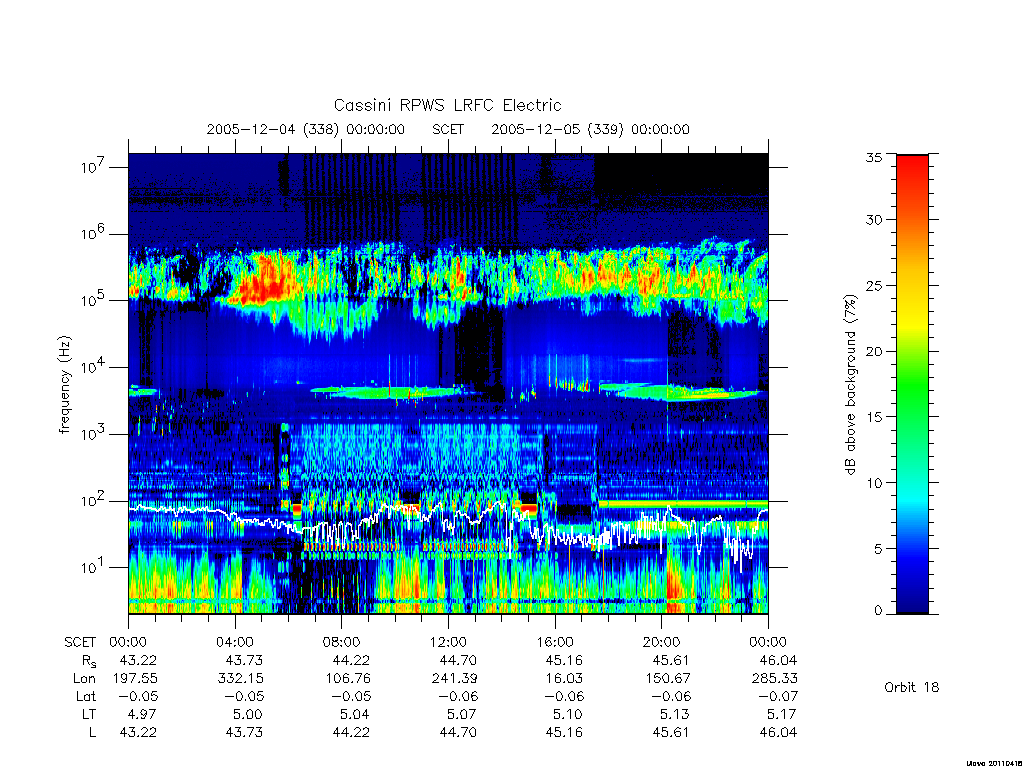Click the 30 tick on color bar

[x=874, y=220]
